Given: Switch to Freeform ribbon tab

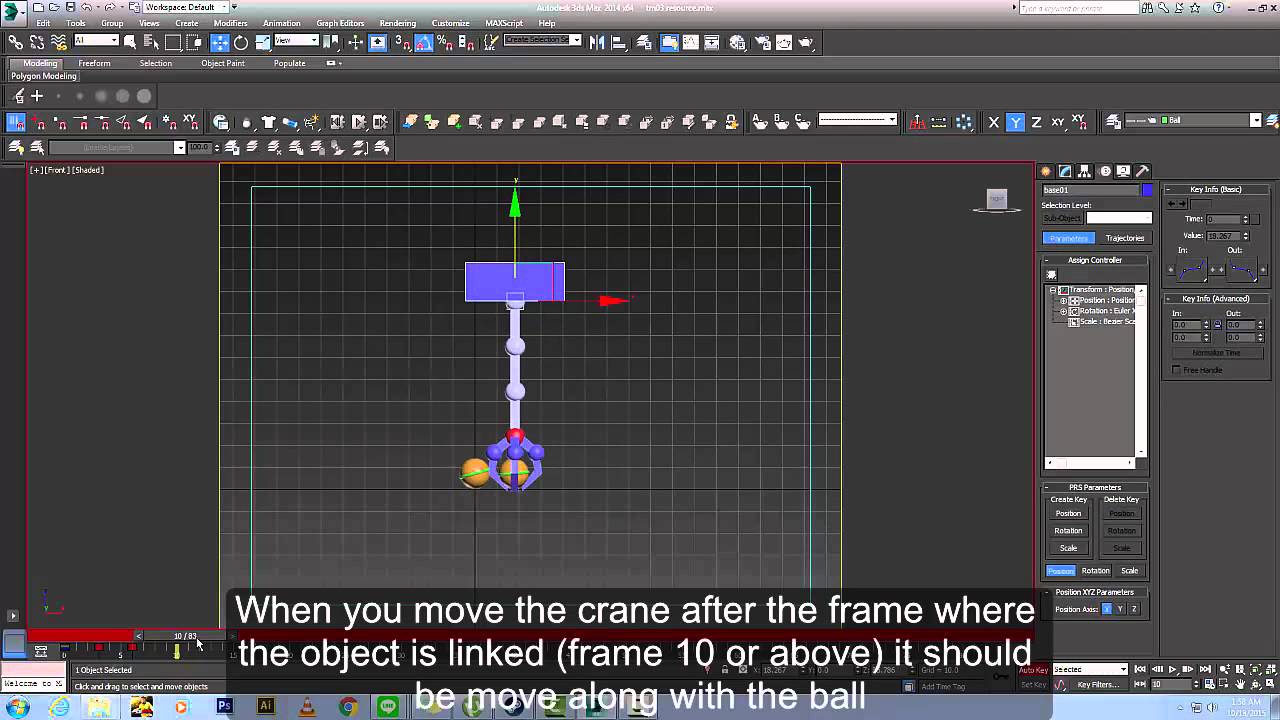Looking at the screenshot, I should (95, 63).
